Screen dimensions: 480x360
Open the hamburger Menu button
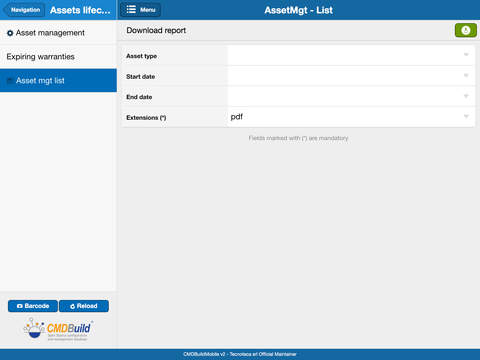tap(140, 10)
